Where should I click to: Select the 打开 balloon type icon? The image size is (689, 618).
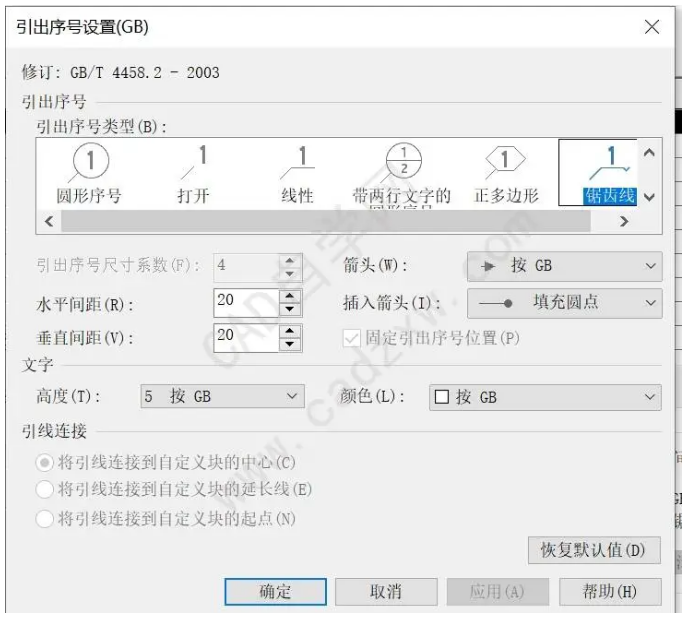[x=194, y=163]
